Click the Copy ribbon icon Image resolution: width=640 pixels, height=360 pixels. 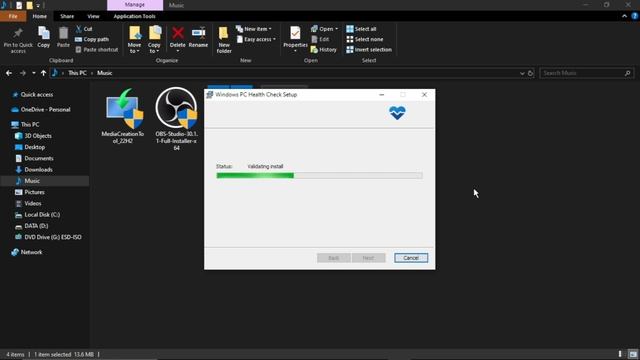44,37
